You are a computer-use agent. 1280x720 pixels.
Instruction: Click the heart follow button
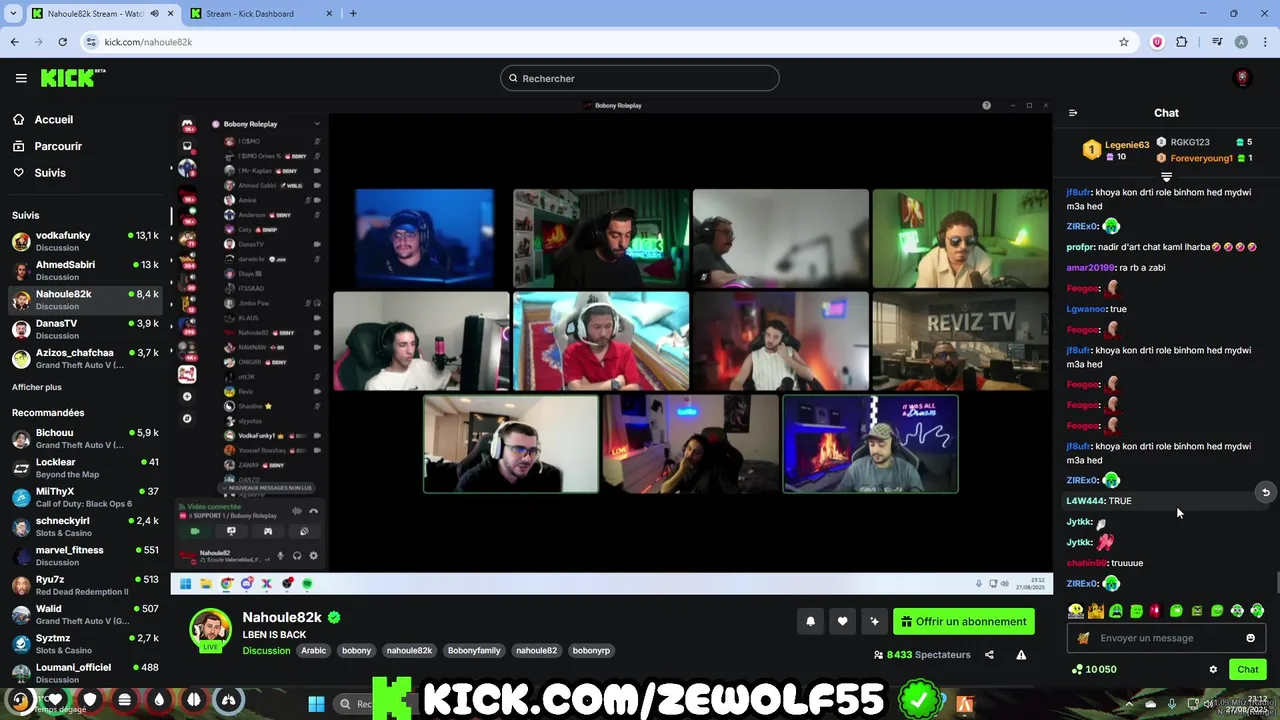[843, 622]
